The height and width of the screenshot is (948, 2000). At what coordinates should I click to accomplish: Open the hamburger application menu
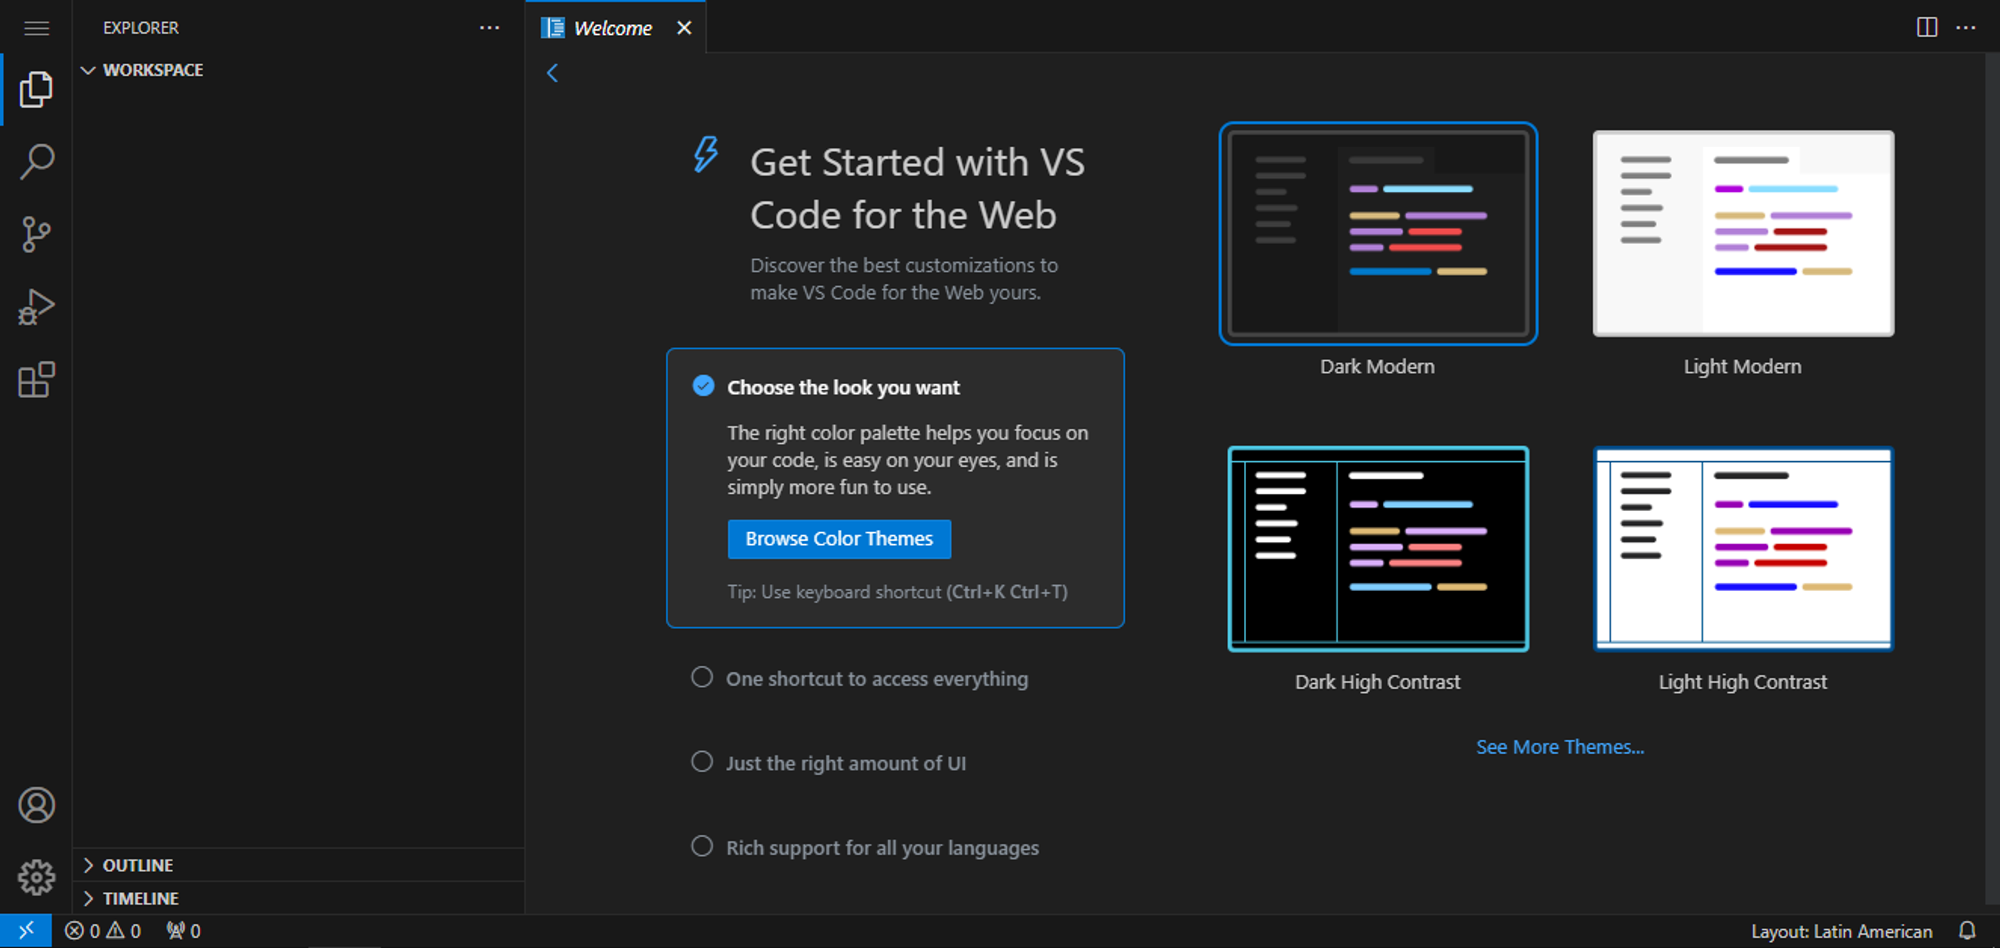(36, 28)
